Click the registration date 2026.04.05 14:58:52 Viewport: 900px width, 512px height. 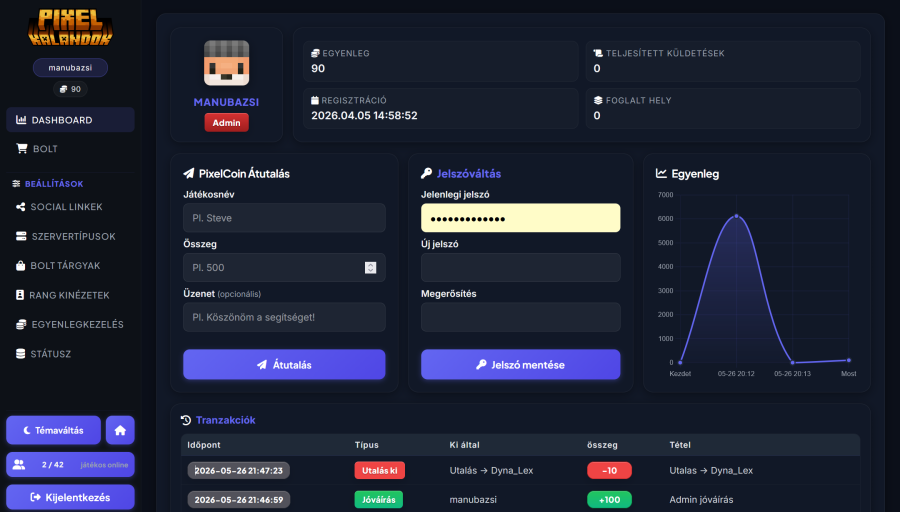point(364,115)
